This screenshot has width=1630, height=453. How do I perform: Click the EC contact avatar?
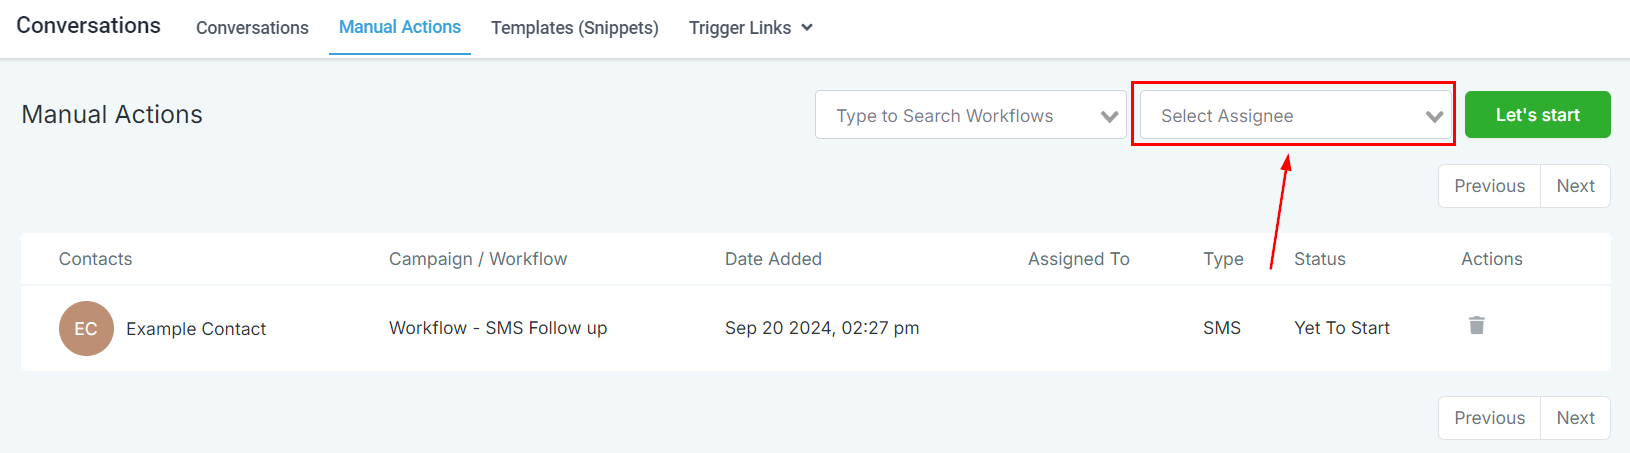pyautogui.click(x=86, y=328)
